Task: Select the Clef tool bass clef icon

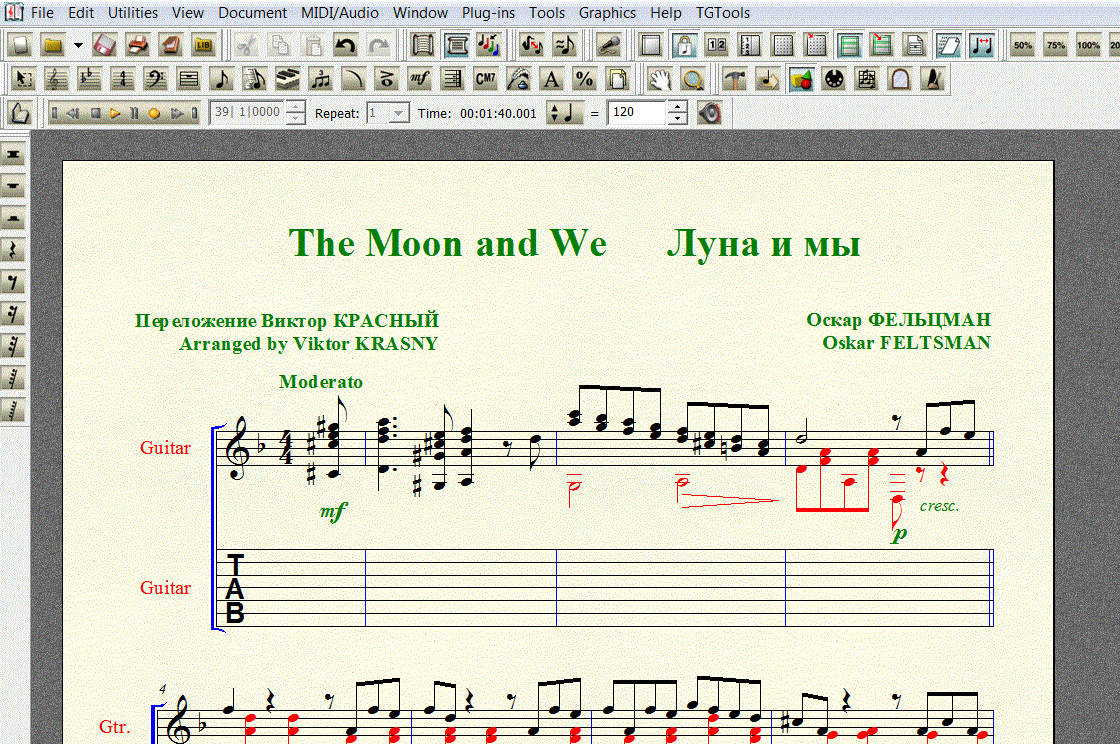Action: tap(156, 79)
